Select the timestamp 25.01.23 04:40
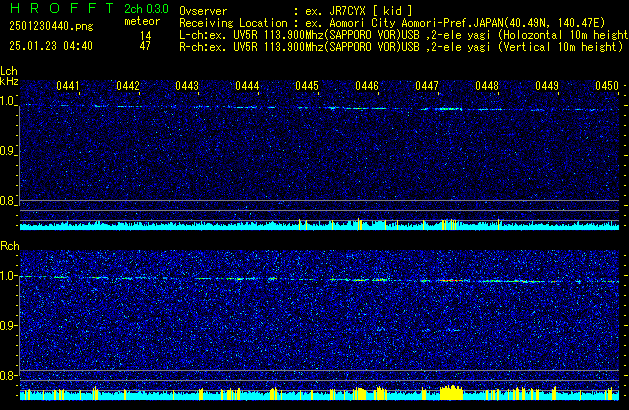Viewport: 629px width, 410px height. click(51, 46)
